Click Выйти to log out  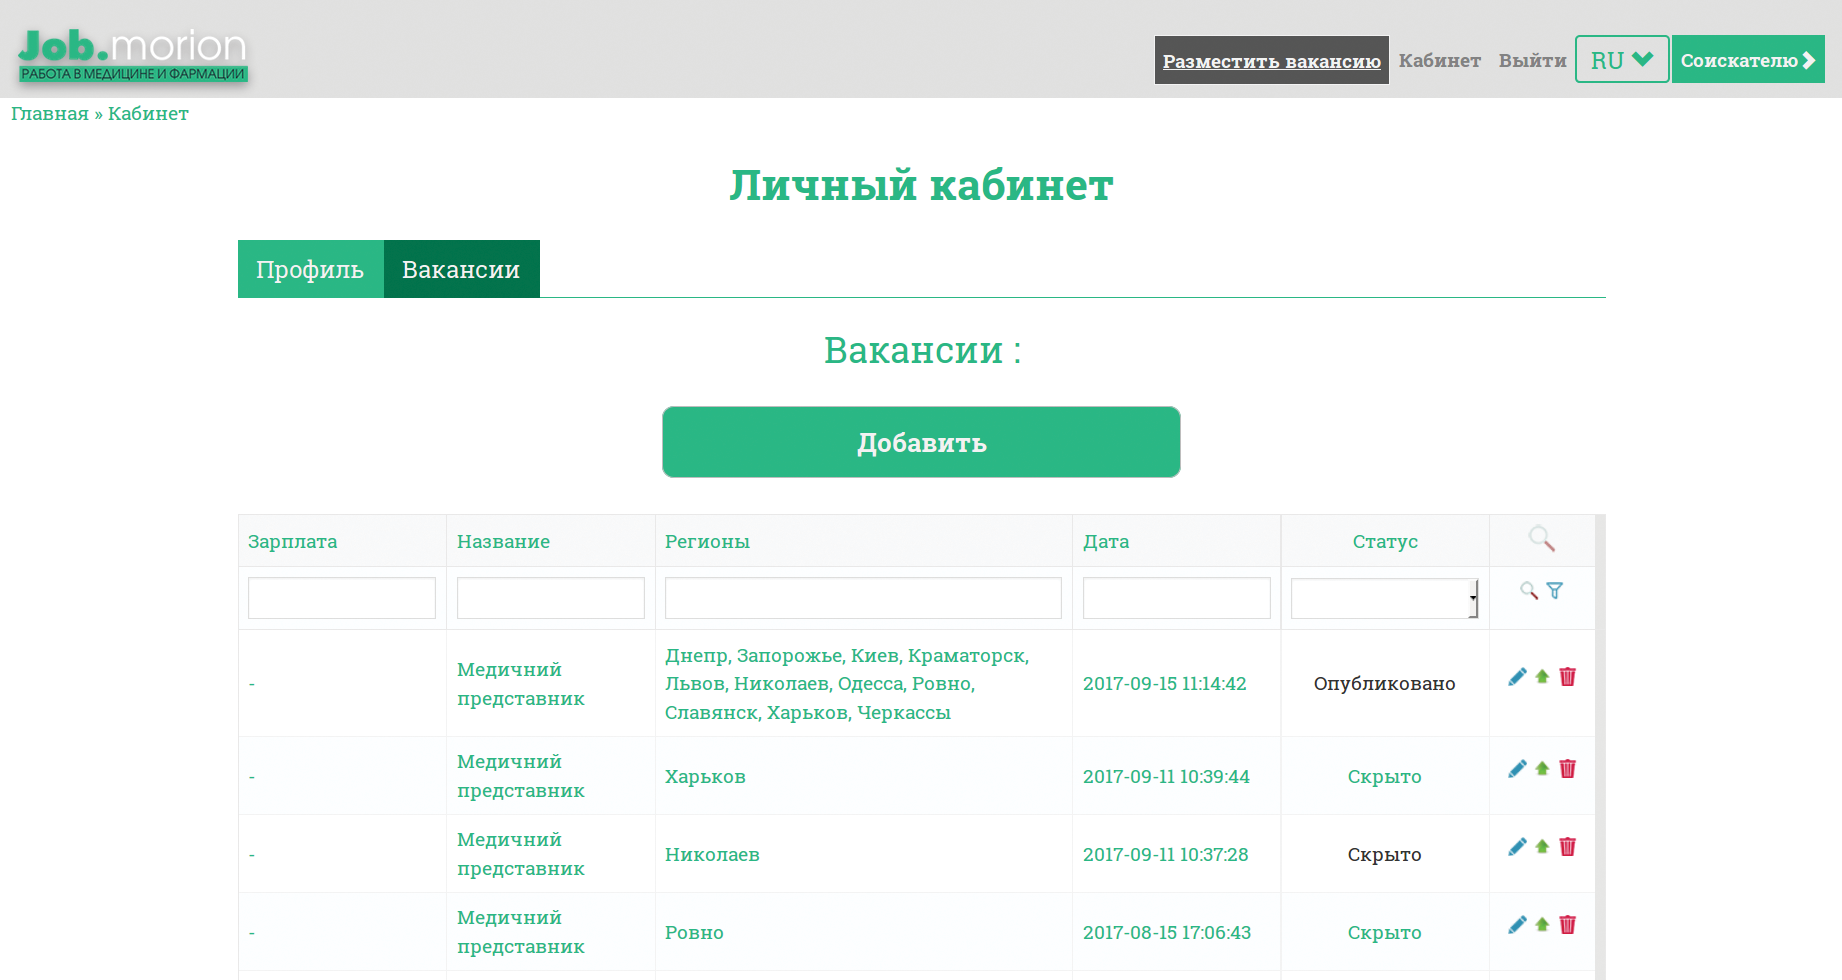tap(1532, 61)
